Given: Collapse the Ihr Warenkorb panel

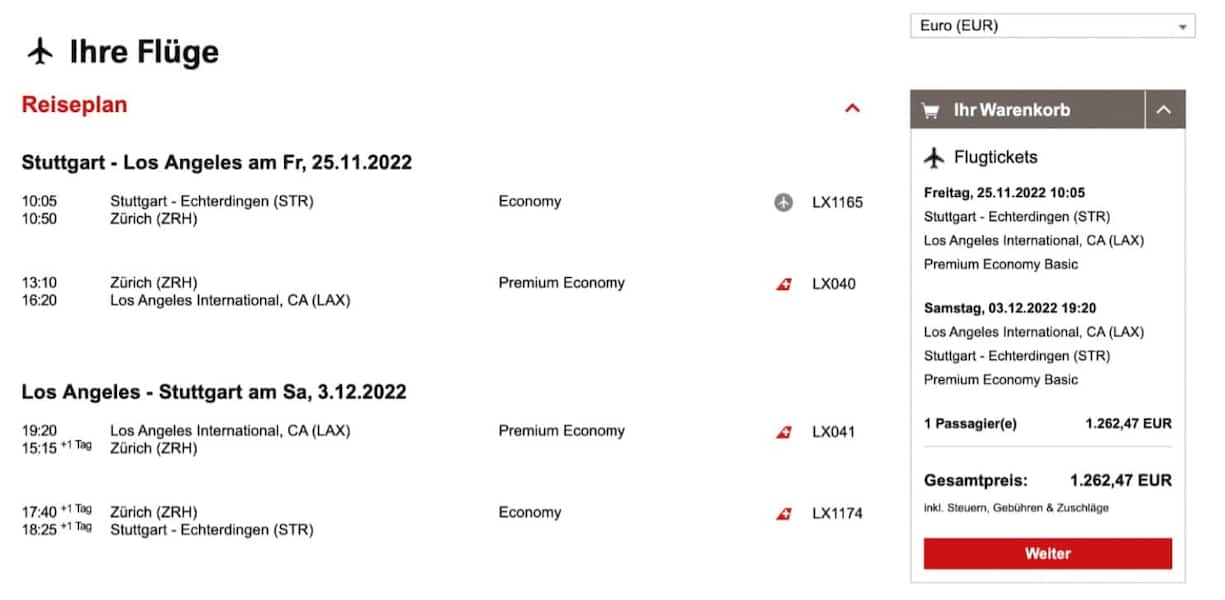Looking at the screenshot, I should click(1164, 110).
